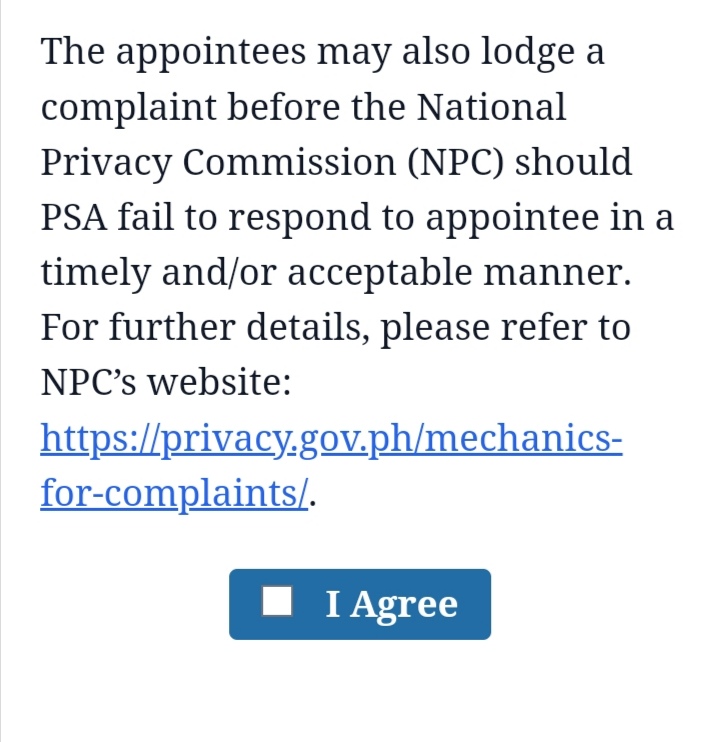Click the 'gov.ph' portion of the URL
This screenshot has width=719, height=742.
[356, 439]
